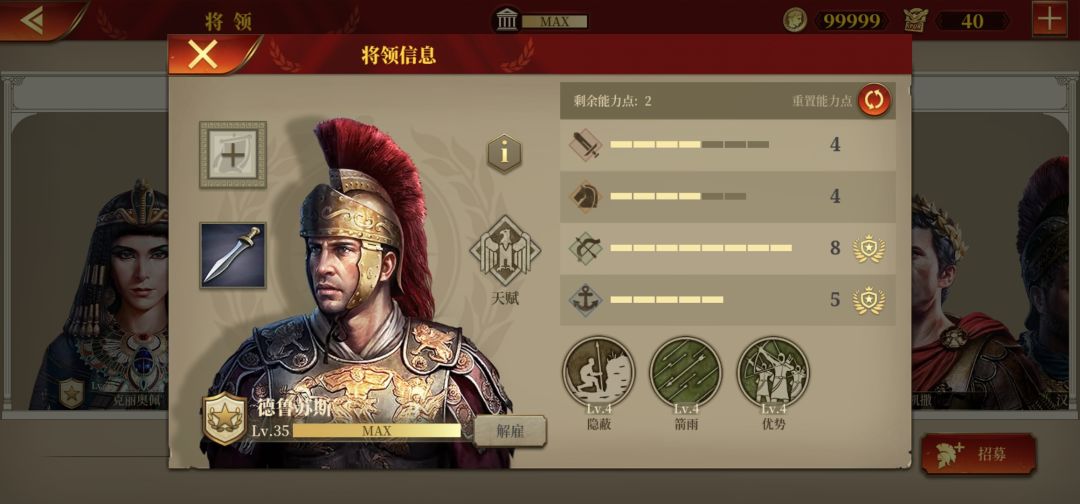
Task: Reset ability points with red refresh icon
Action: (x=874, y=101)
